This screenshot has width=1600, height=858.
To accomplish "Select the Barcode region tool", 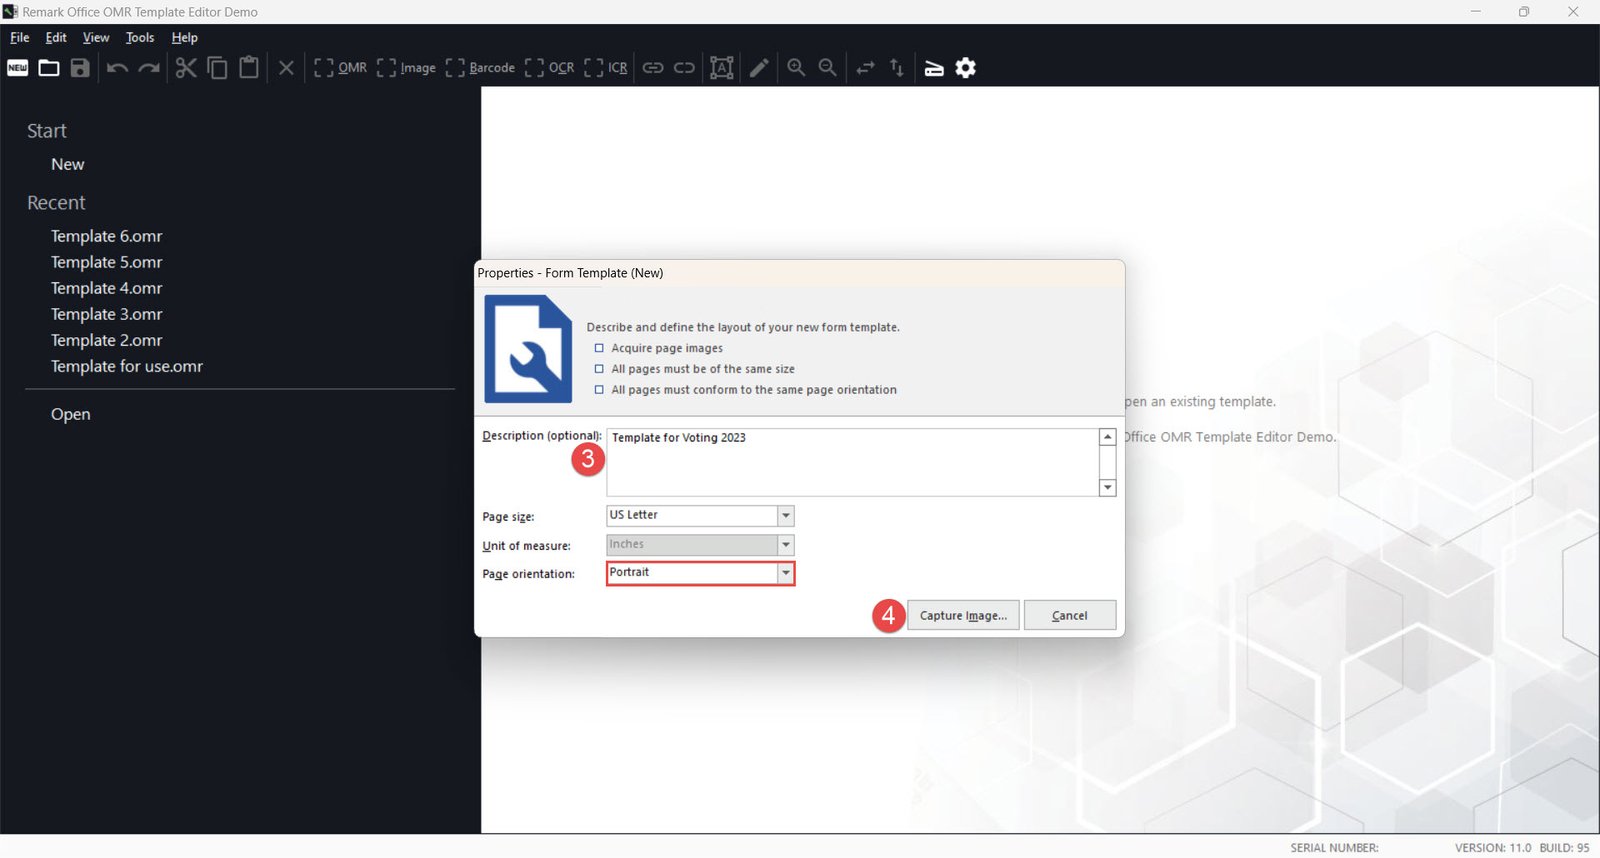I will tap(480, 68).
